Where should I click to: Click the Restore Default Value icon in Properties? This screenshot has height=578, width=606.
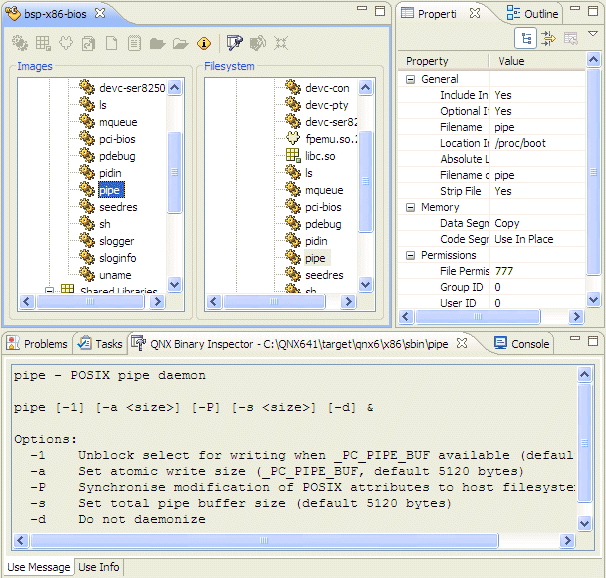point(571,38)
